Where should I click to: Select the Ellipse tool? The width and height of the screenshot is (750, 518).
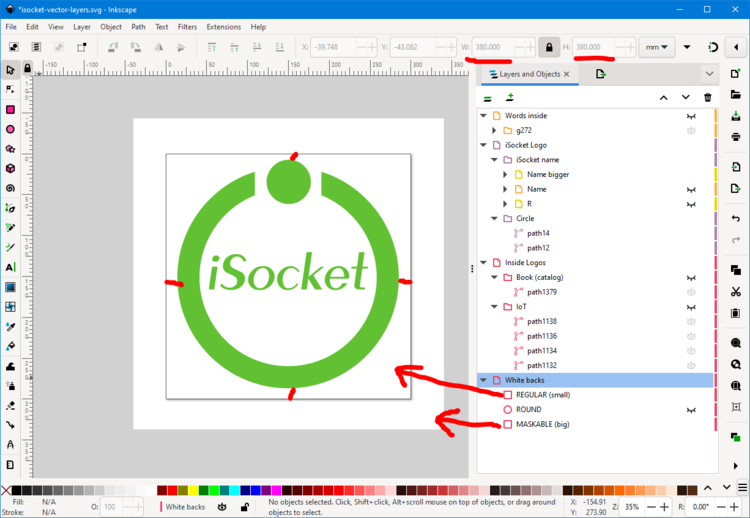coord(10,129)
